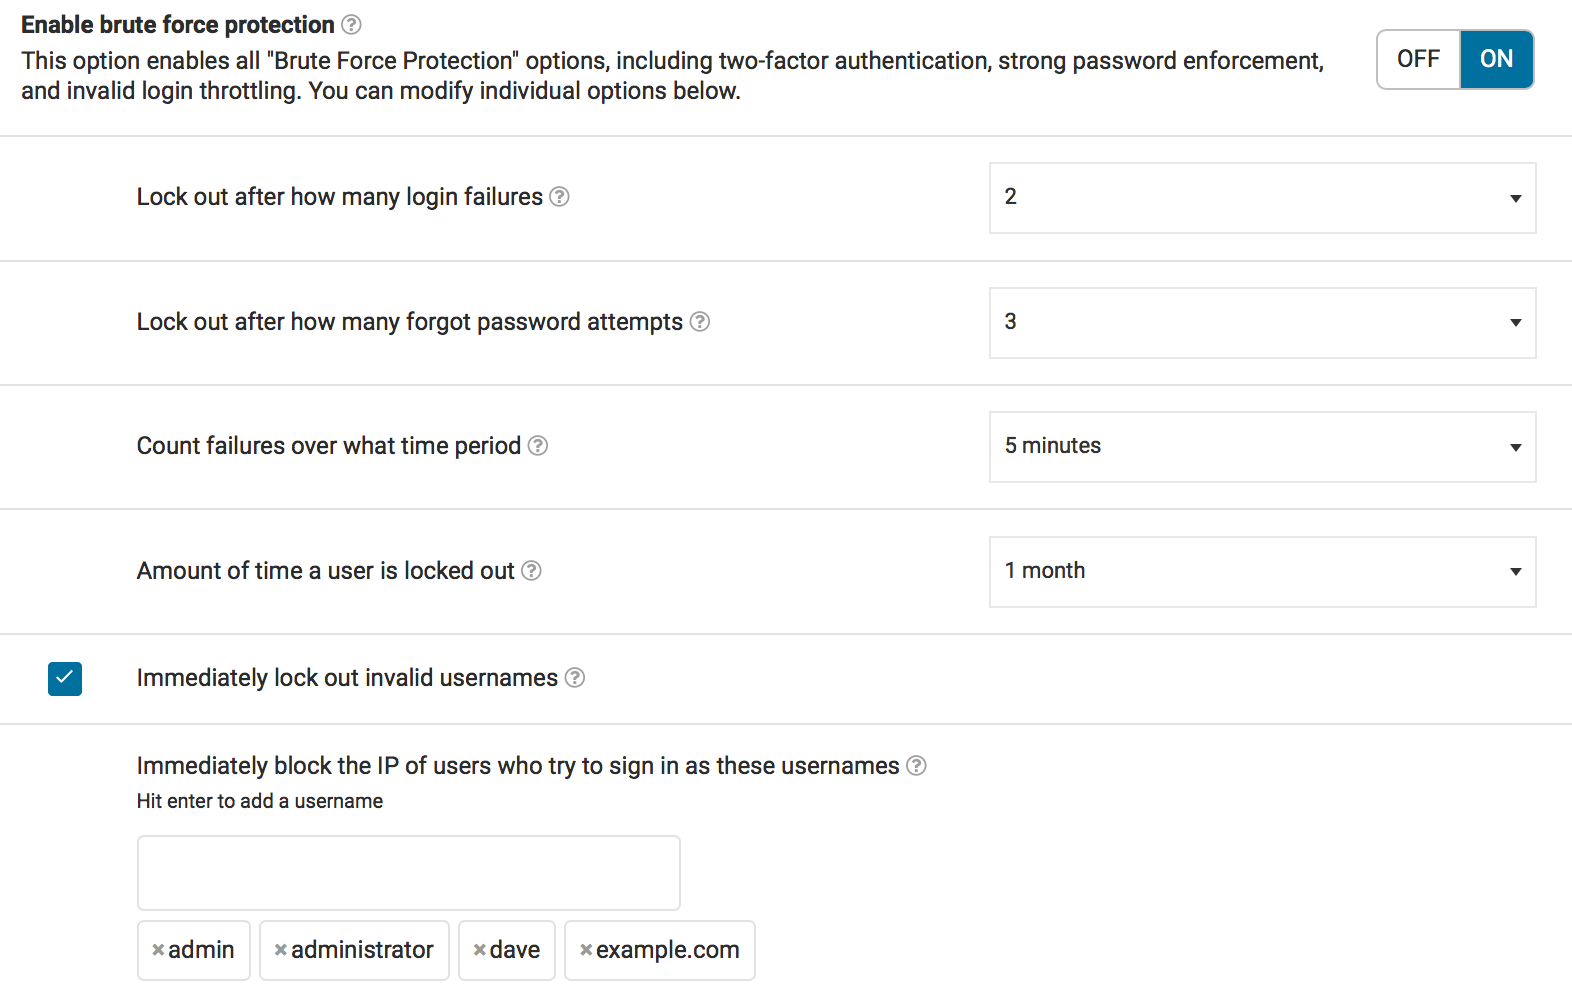The height and width of the screenshot is (994, 1572).
Task: Click help icon for forgot password attempts
Action: 700,322
